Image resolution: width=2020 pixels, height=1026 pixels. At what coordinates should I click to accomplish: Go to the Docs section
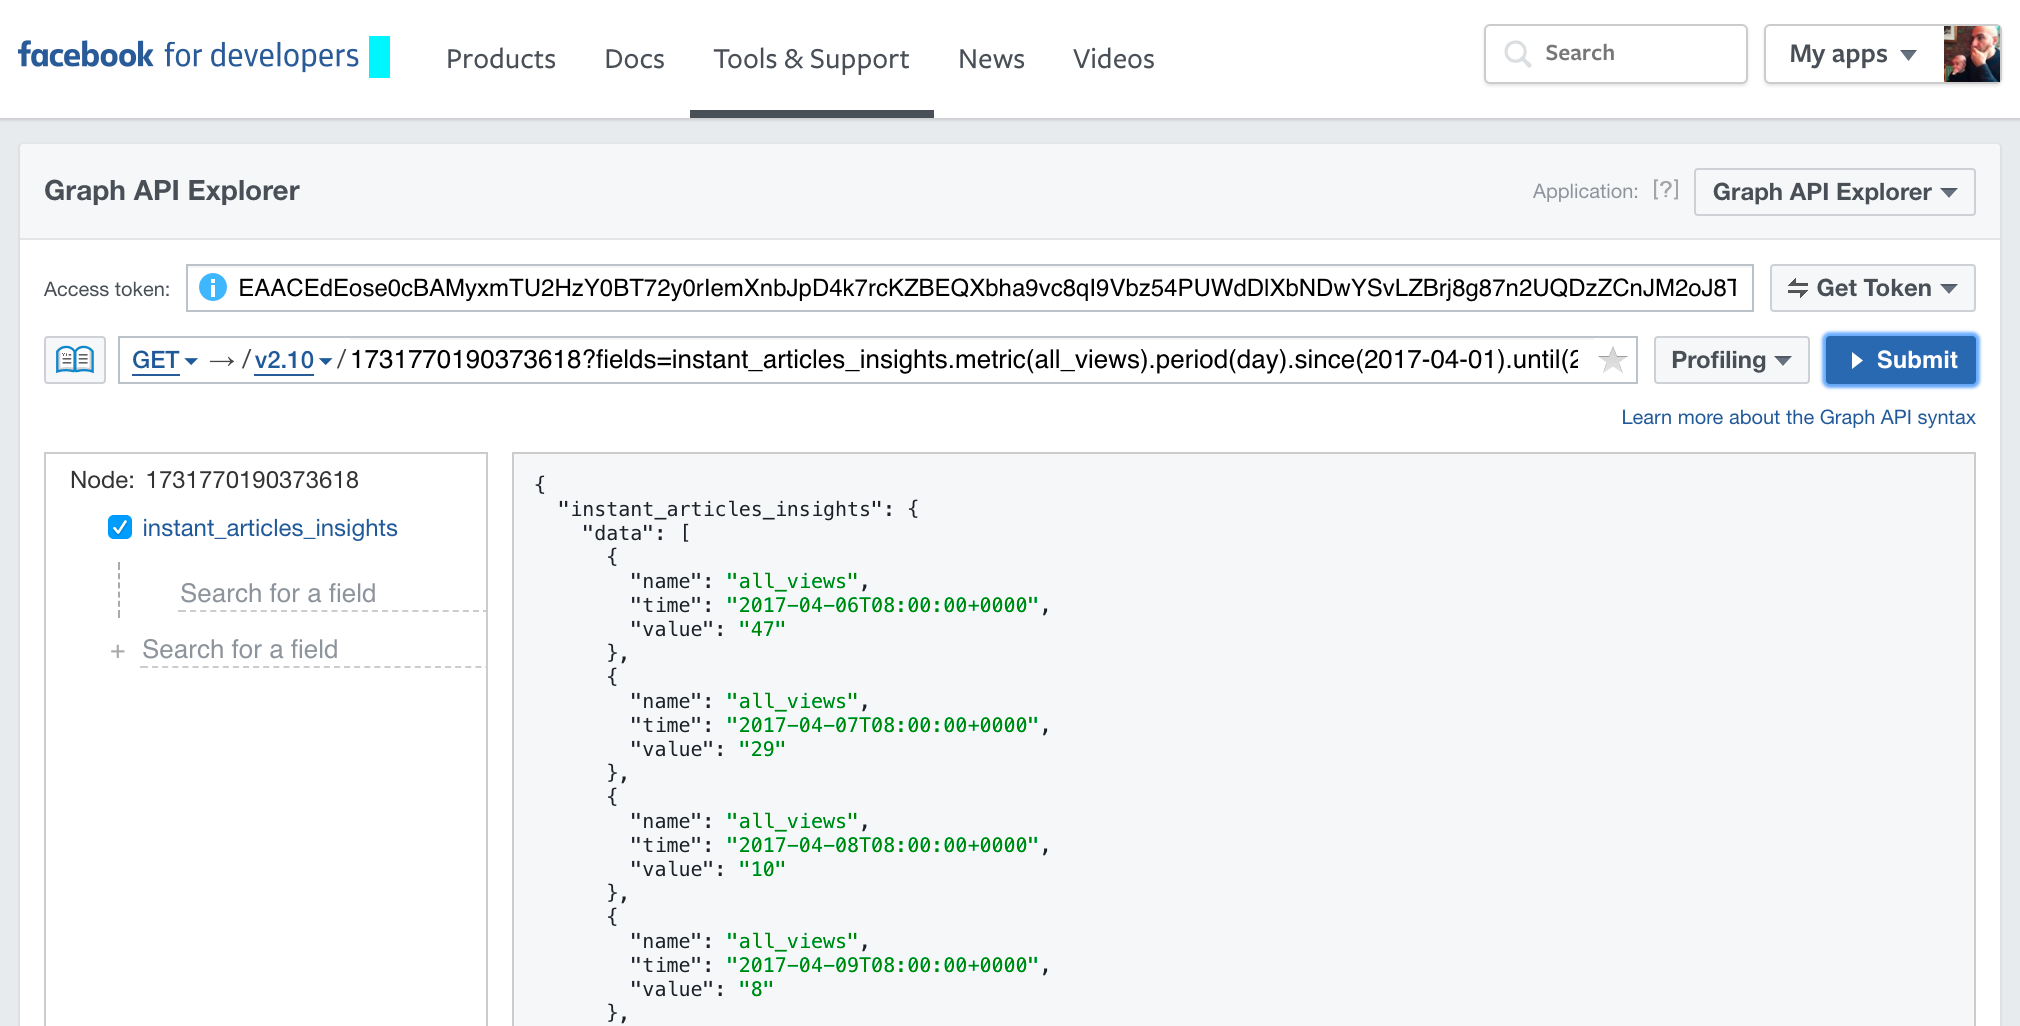click(x=634, y=59)
